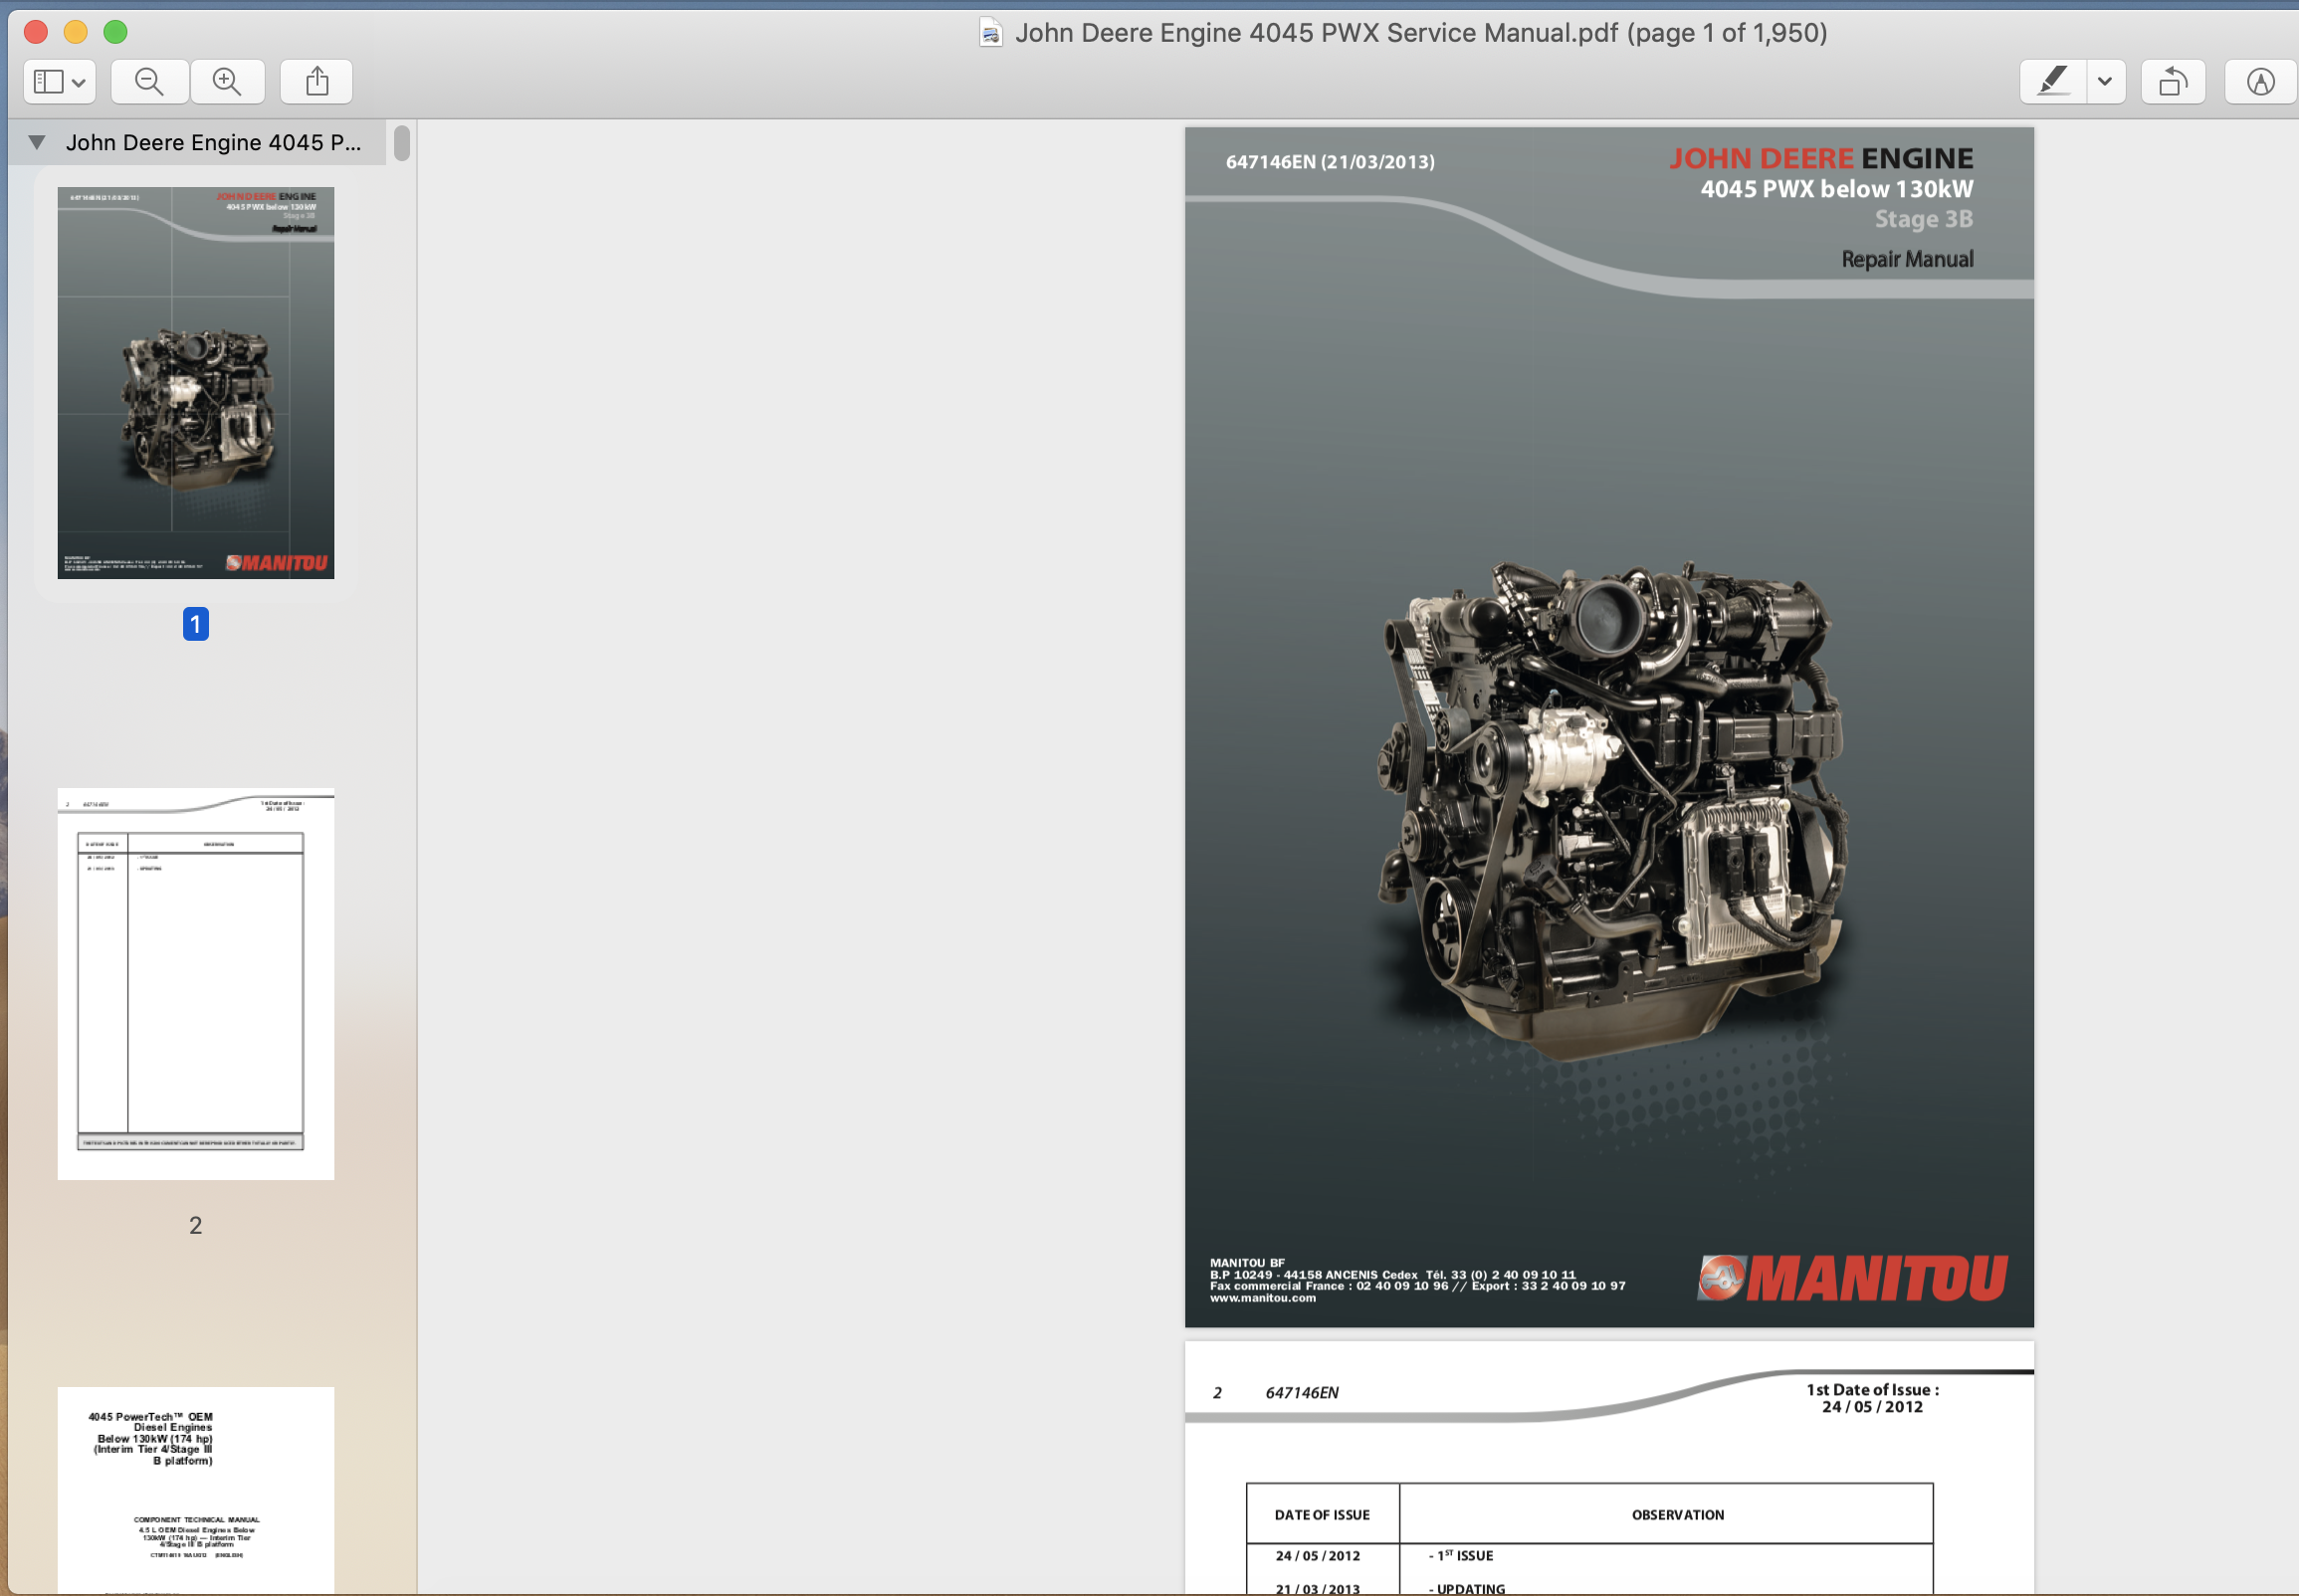The image size is (2299, 1596).
Task: Rotate the page with the Rotate button
Action: (2173, 82)
